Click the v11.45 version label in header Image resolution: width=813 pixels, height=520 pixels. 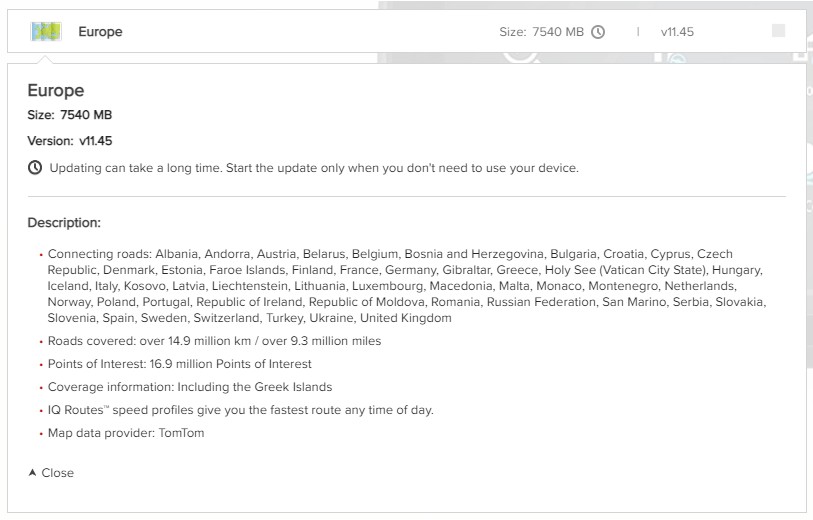(677, 32)
